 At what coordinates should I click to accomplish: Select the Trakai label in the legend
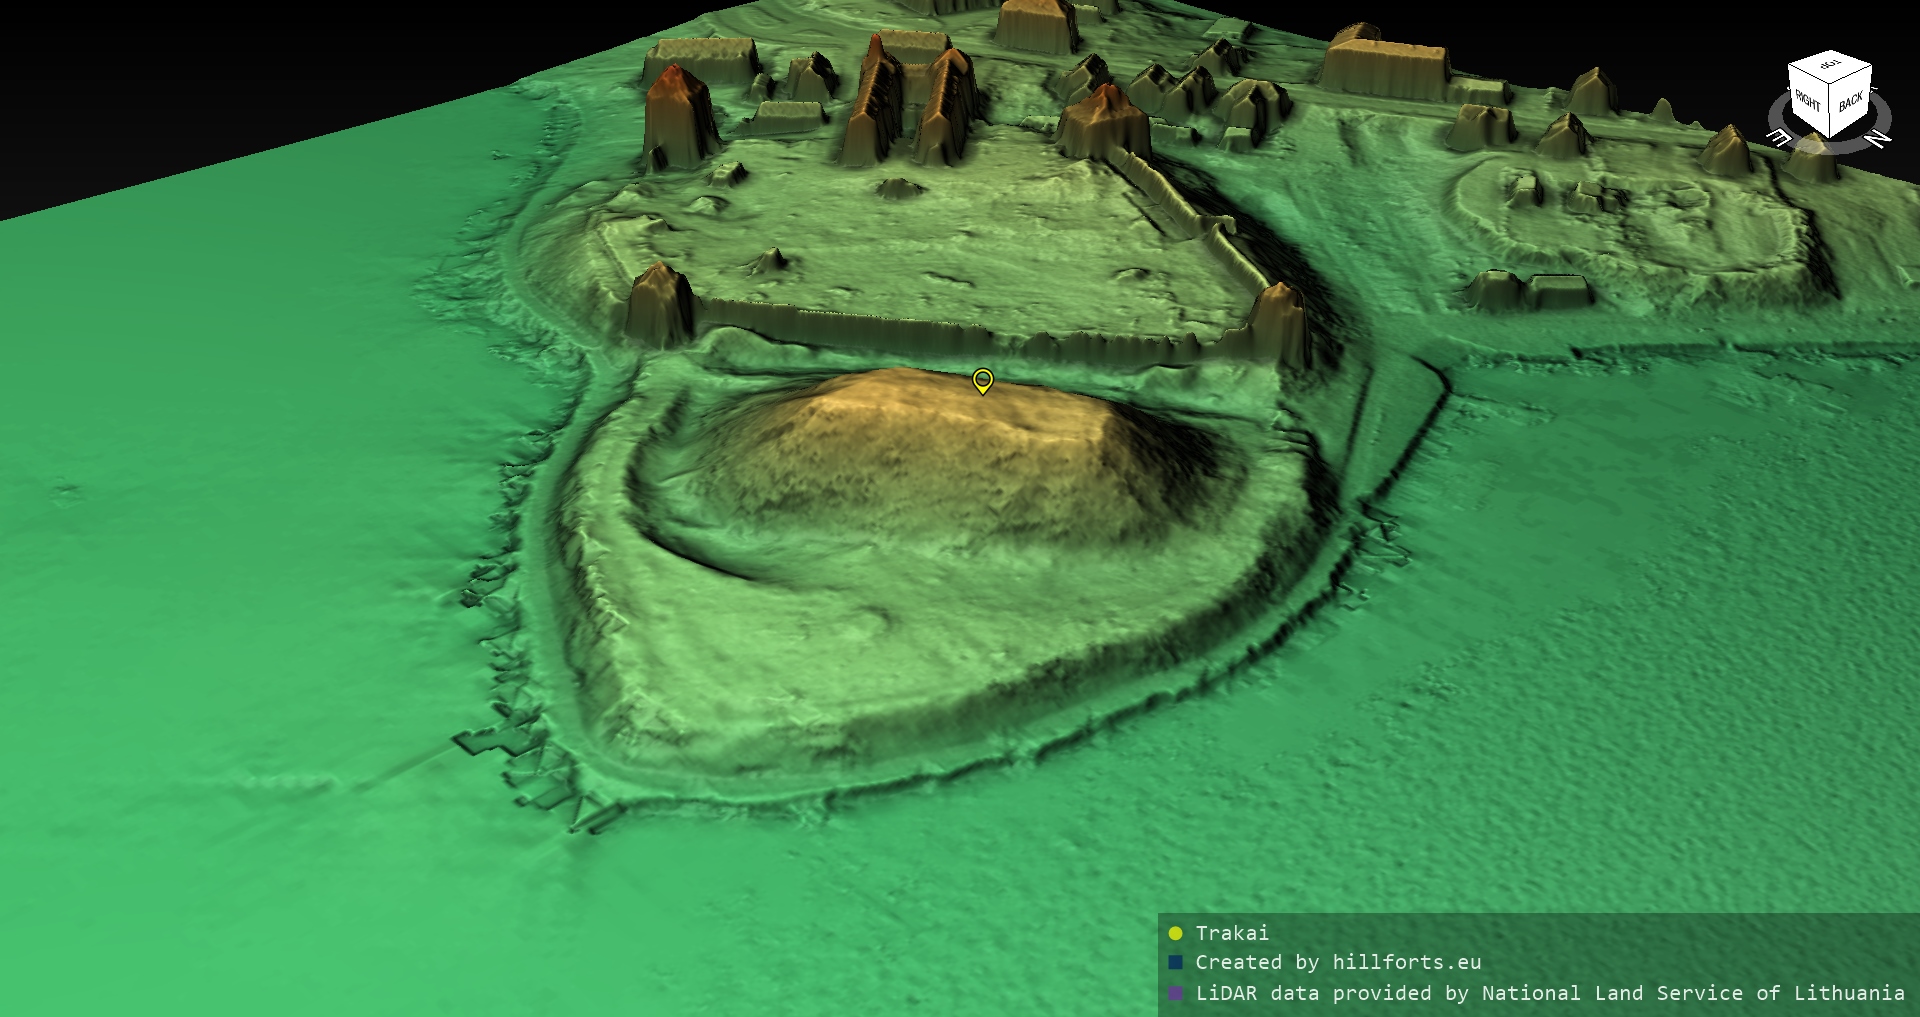point(1232,933)
